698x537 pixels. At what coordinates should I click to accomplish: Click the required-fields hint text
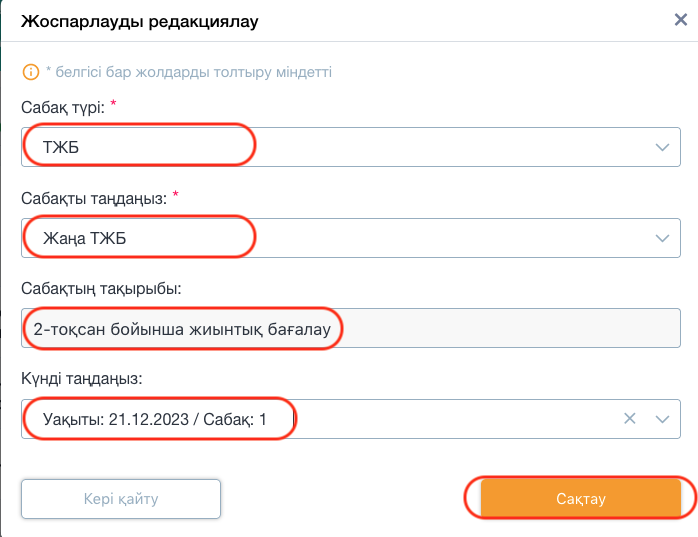(x=189, y=72)
